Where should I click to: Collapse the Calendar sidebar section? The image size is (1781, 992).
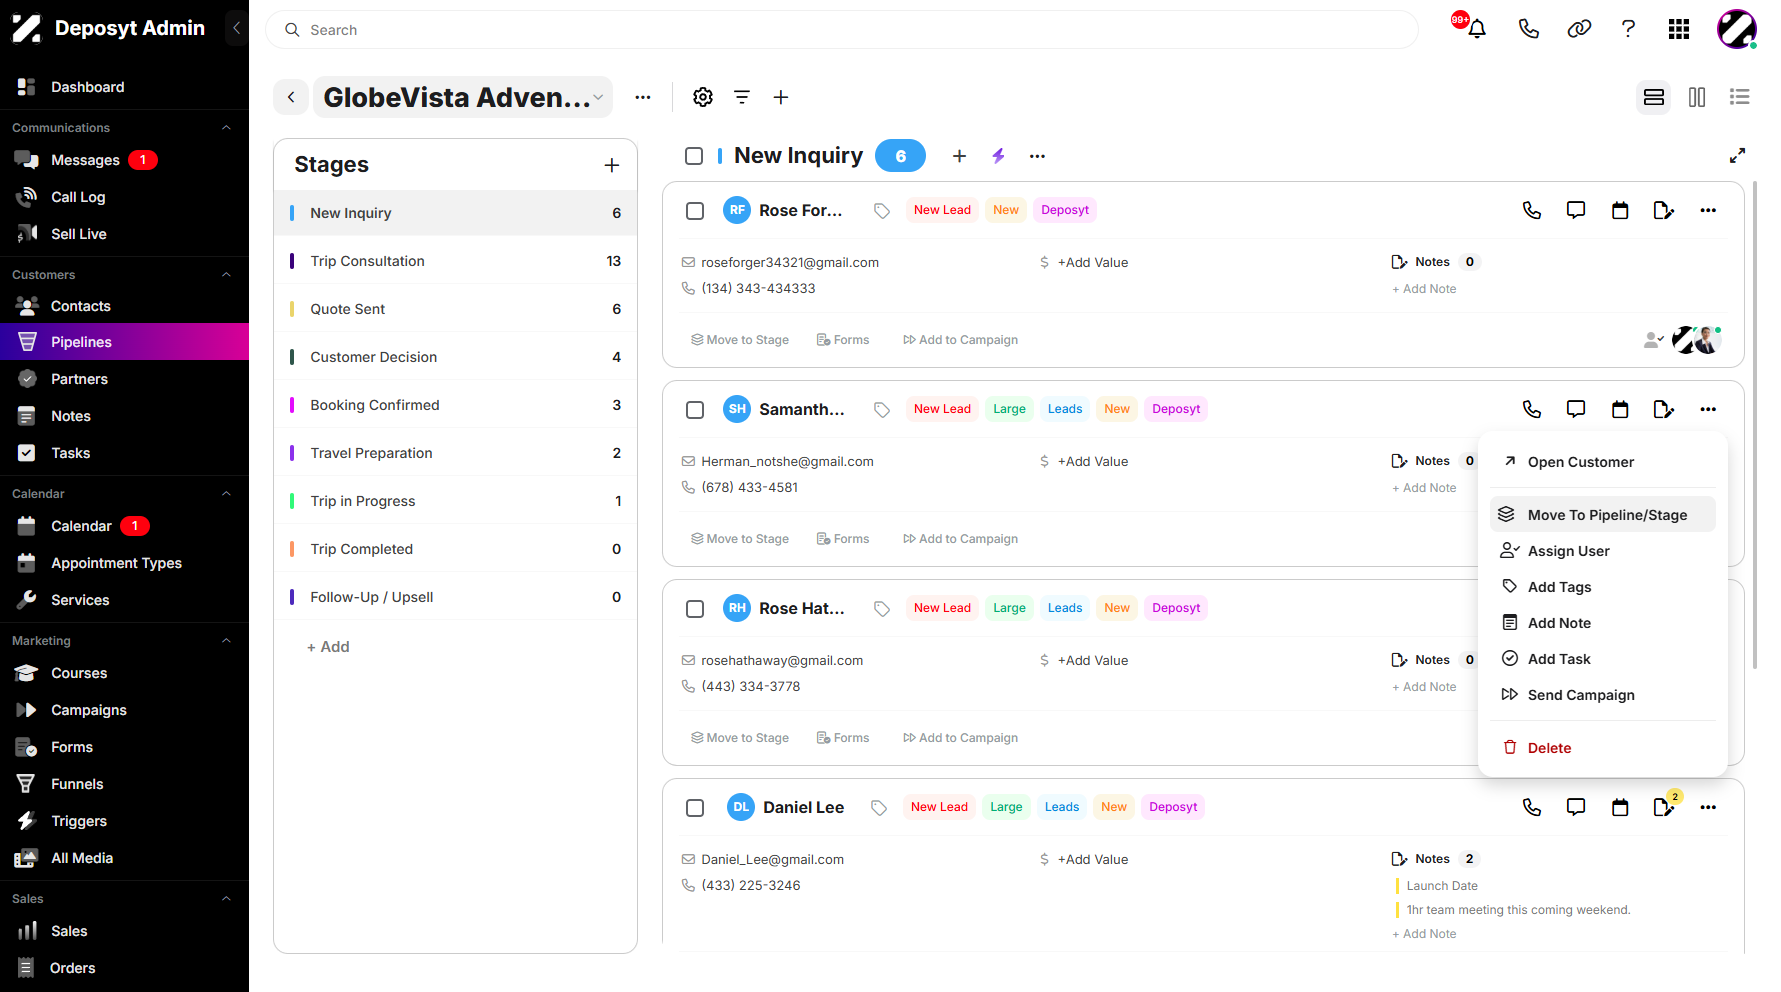coord(226,494)
